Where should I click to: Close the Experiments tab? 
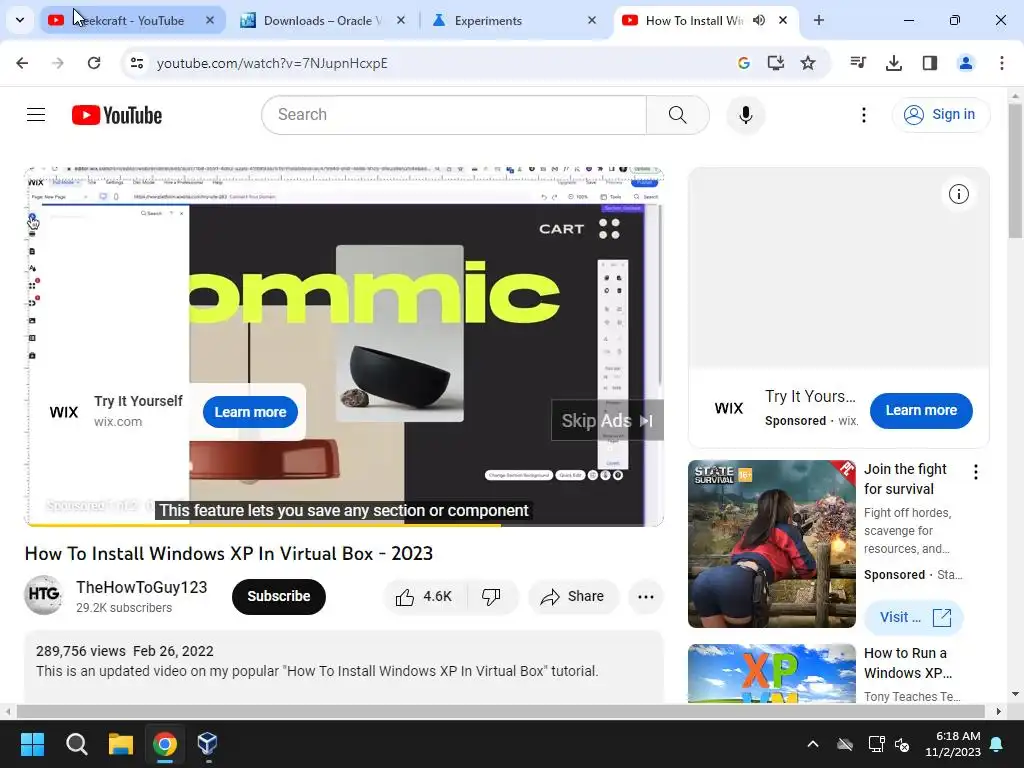tap(592, 20)
